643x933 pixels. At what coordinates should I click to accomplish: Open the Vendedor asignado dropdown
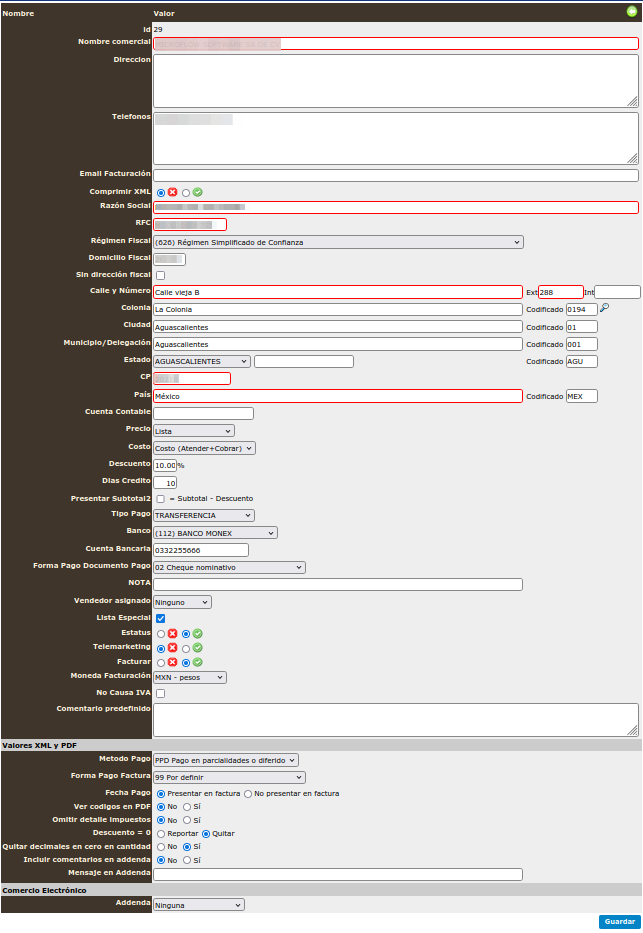(183, 602)
